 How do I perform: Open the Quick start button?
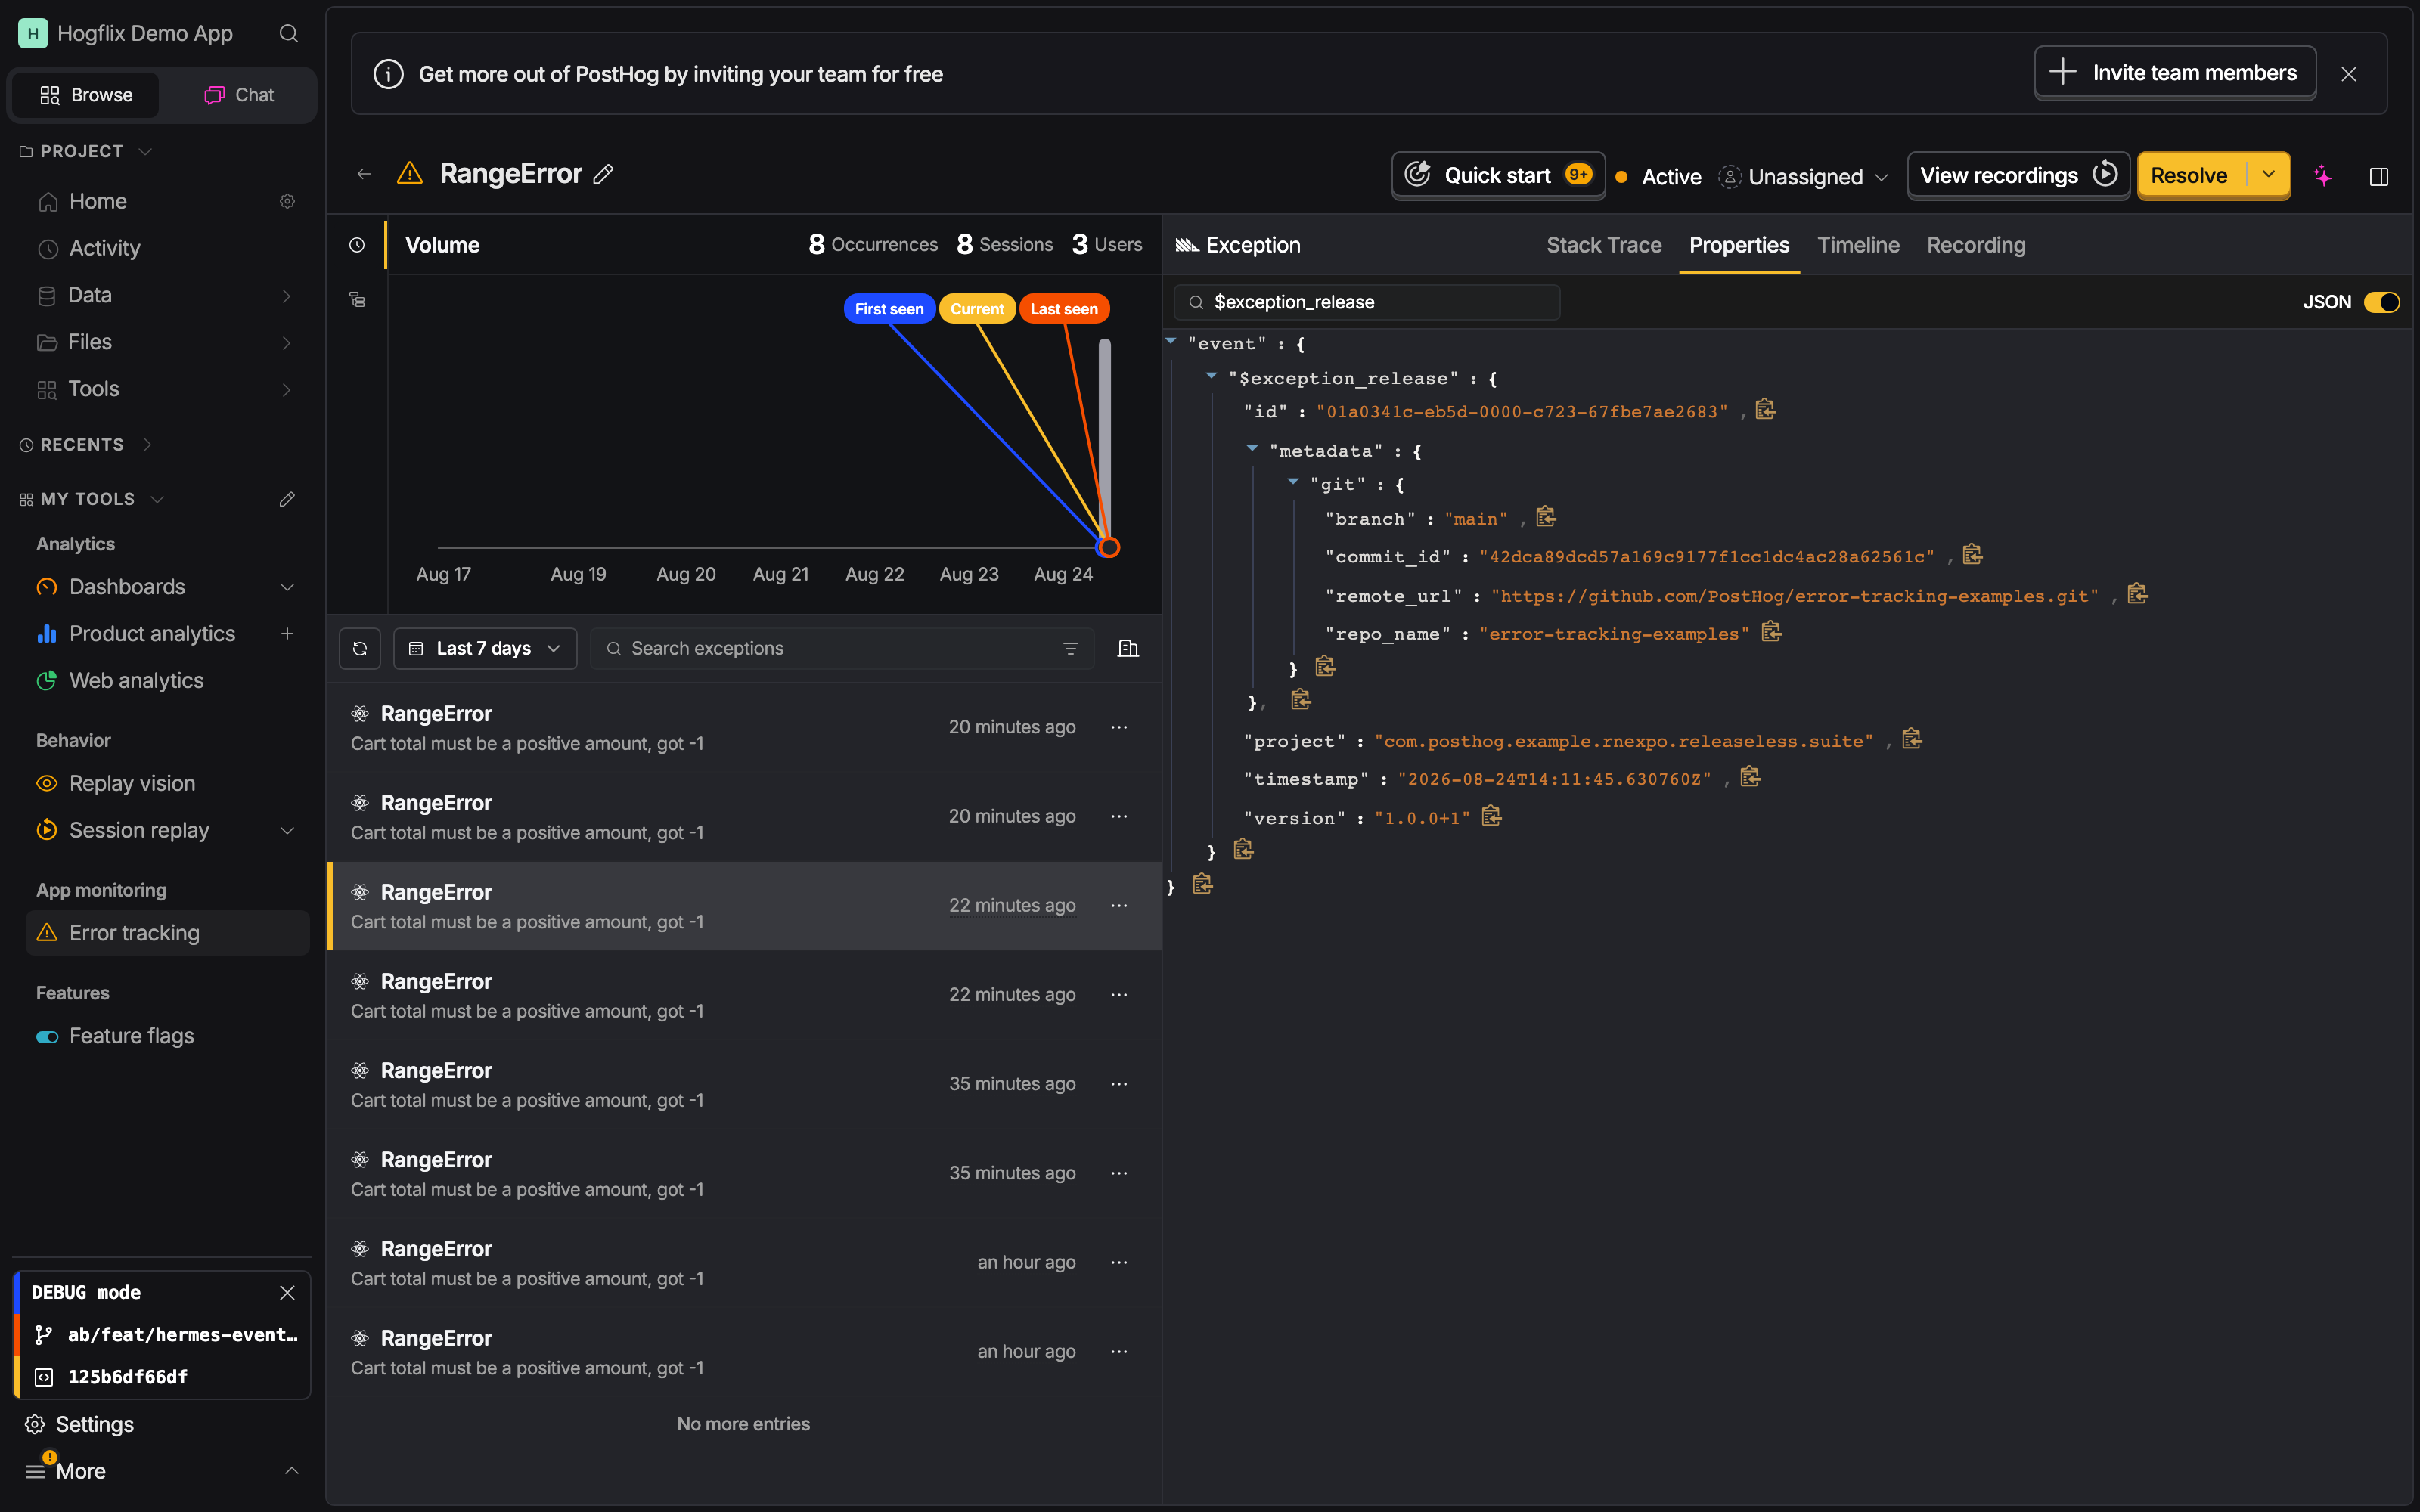[x=1498, y=175]
